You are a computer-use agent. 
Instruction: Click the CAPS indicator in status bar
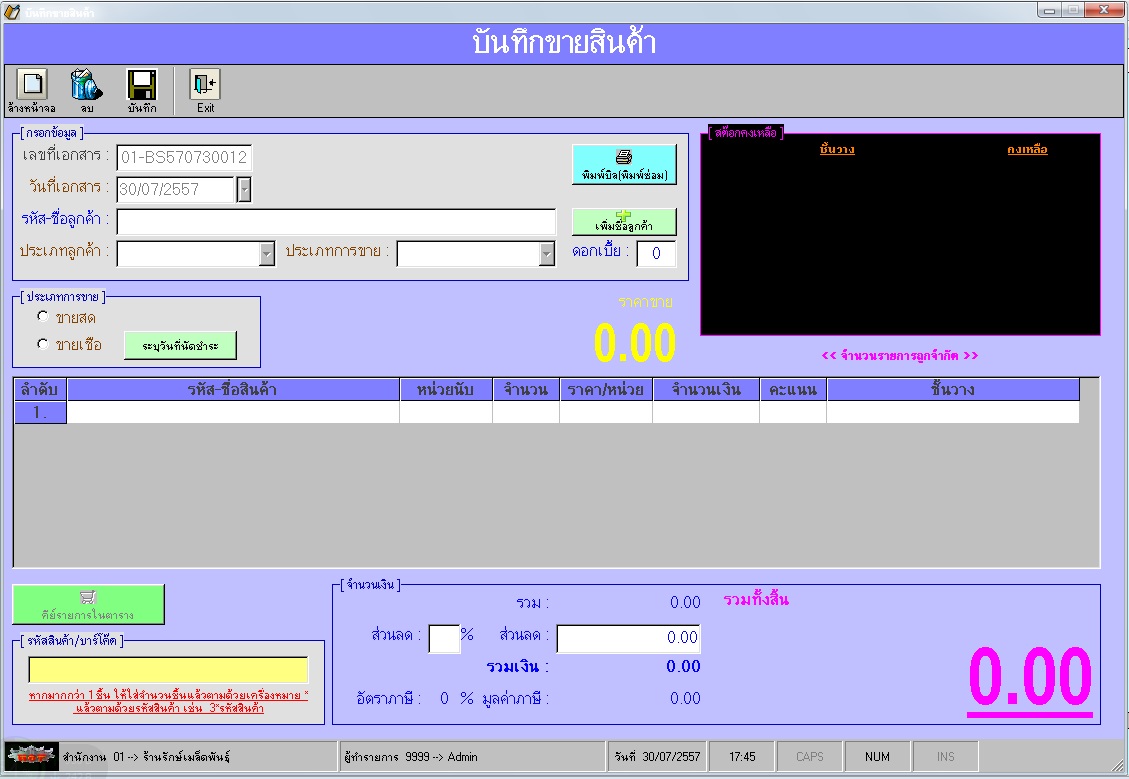click(810, 757)
